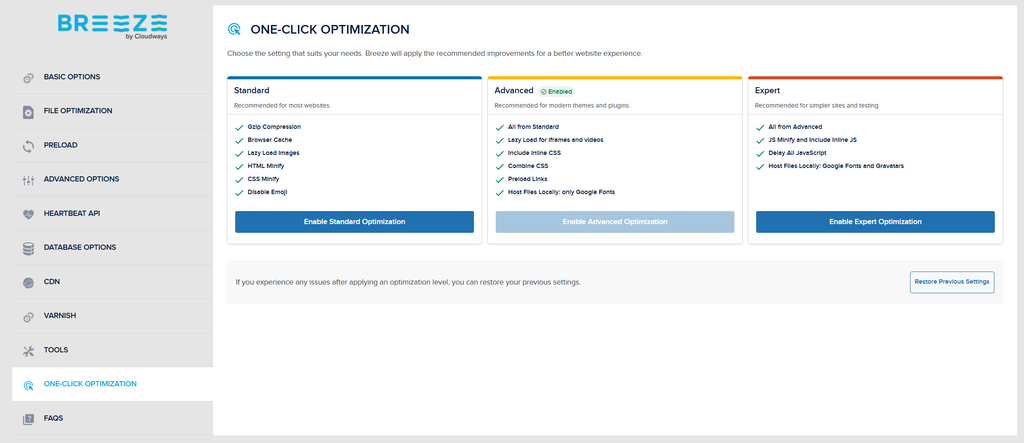Click the Browser Cache feature text
Screen dimensions: 1024x443
pyautogui.click(x=270, y=140)
